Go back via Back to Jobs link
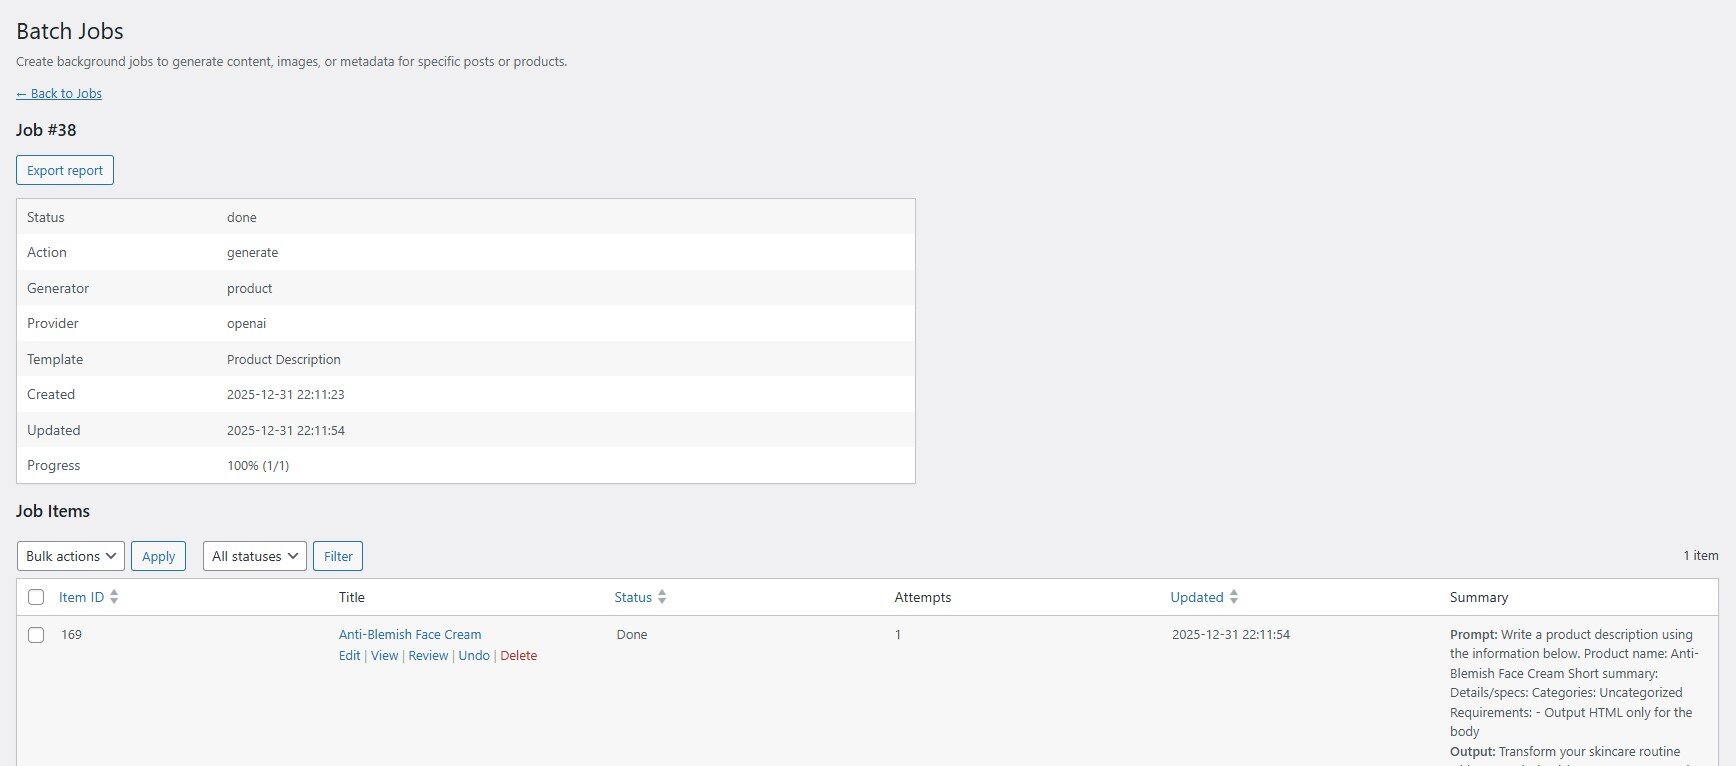 coord(59,94)
